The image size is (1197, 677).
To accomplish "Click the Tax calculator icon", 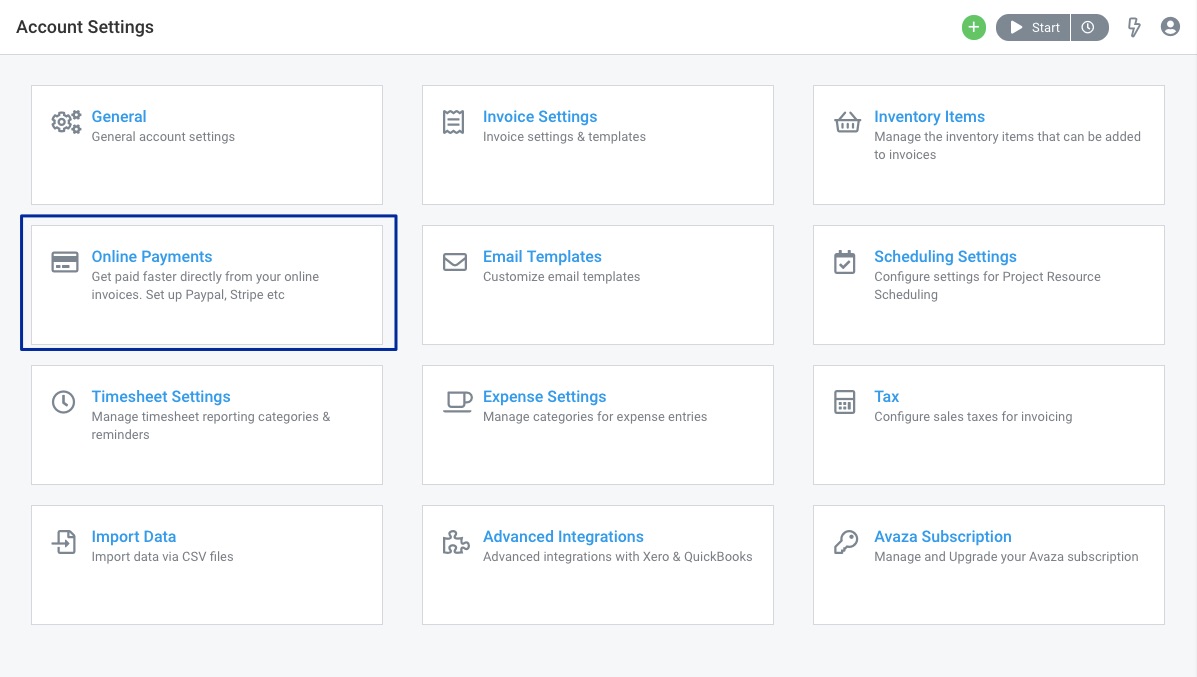I will click(844, 401).
